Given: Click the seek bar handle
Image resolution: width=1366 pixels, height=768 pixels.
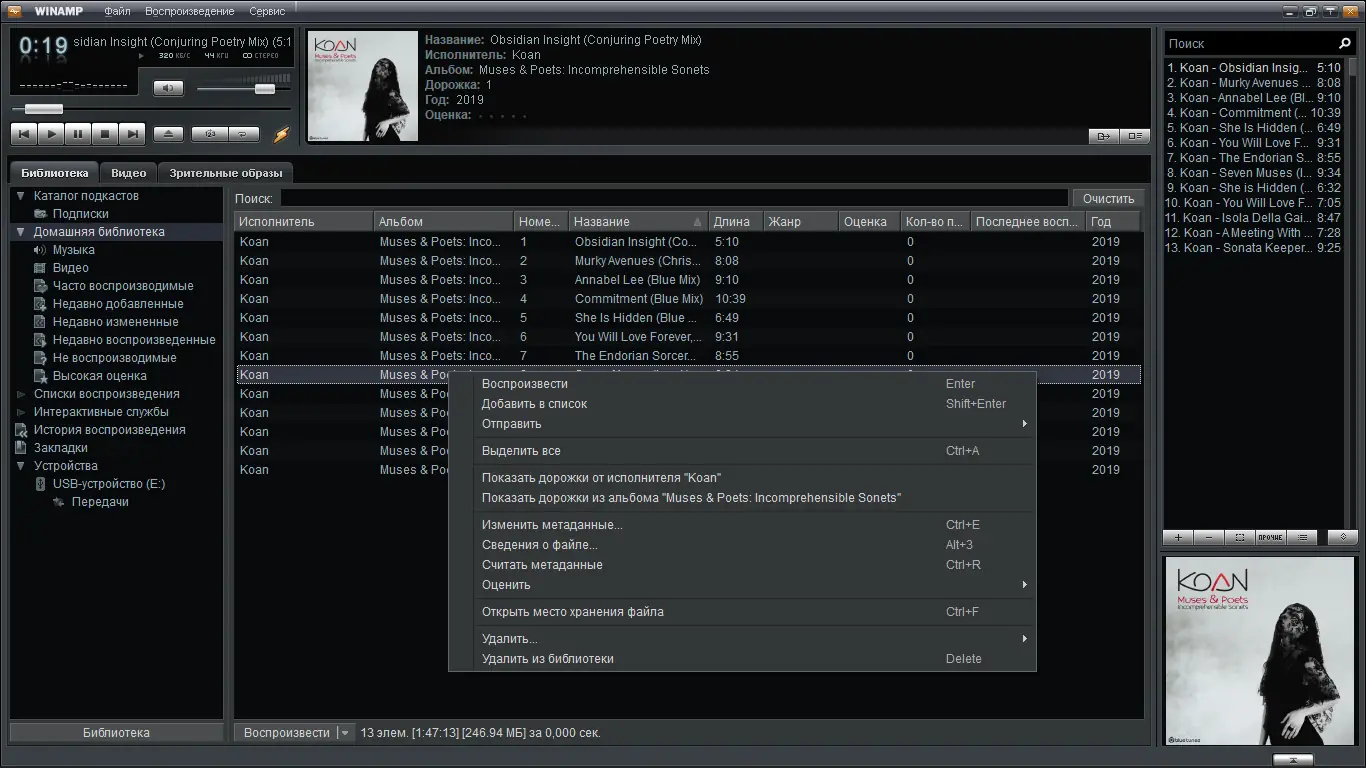Looking at the screenshot, I should click(43, 109).
